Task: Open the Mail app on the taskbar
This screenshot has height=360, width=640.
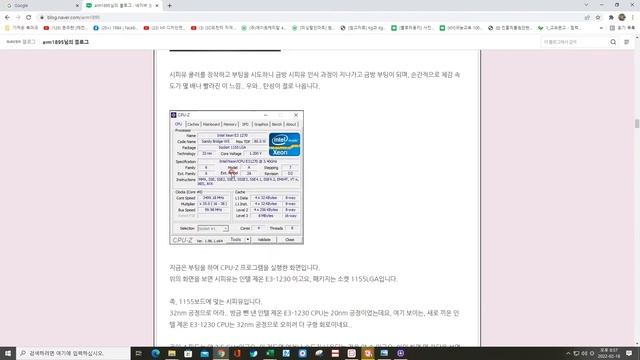Action: tap(204, 353)
